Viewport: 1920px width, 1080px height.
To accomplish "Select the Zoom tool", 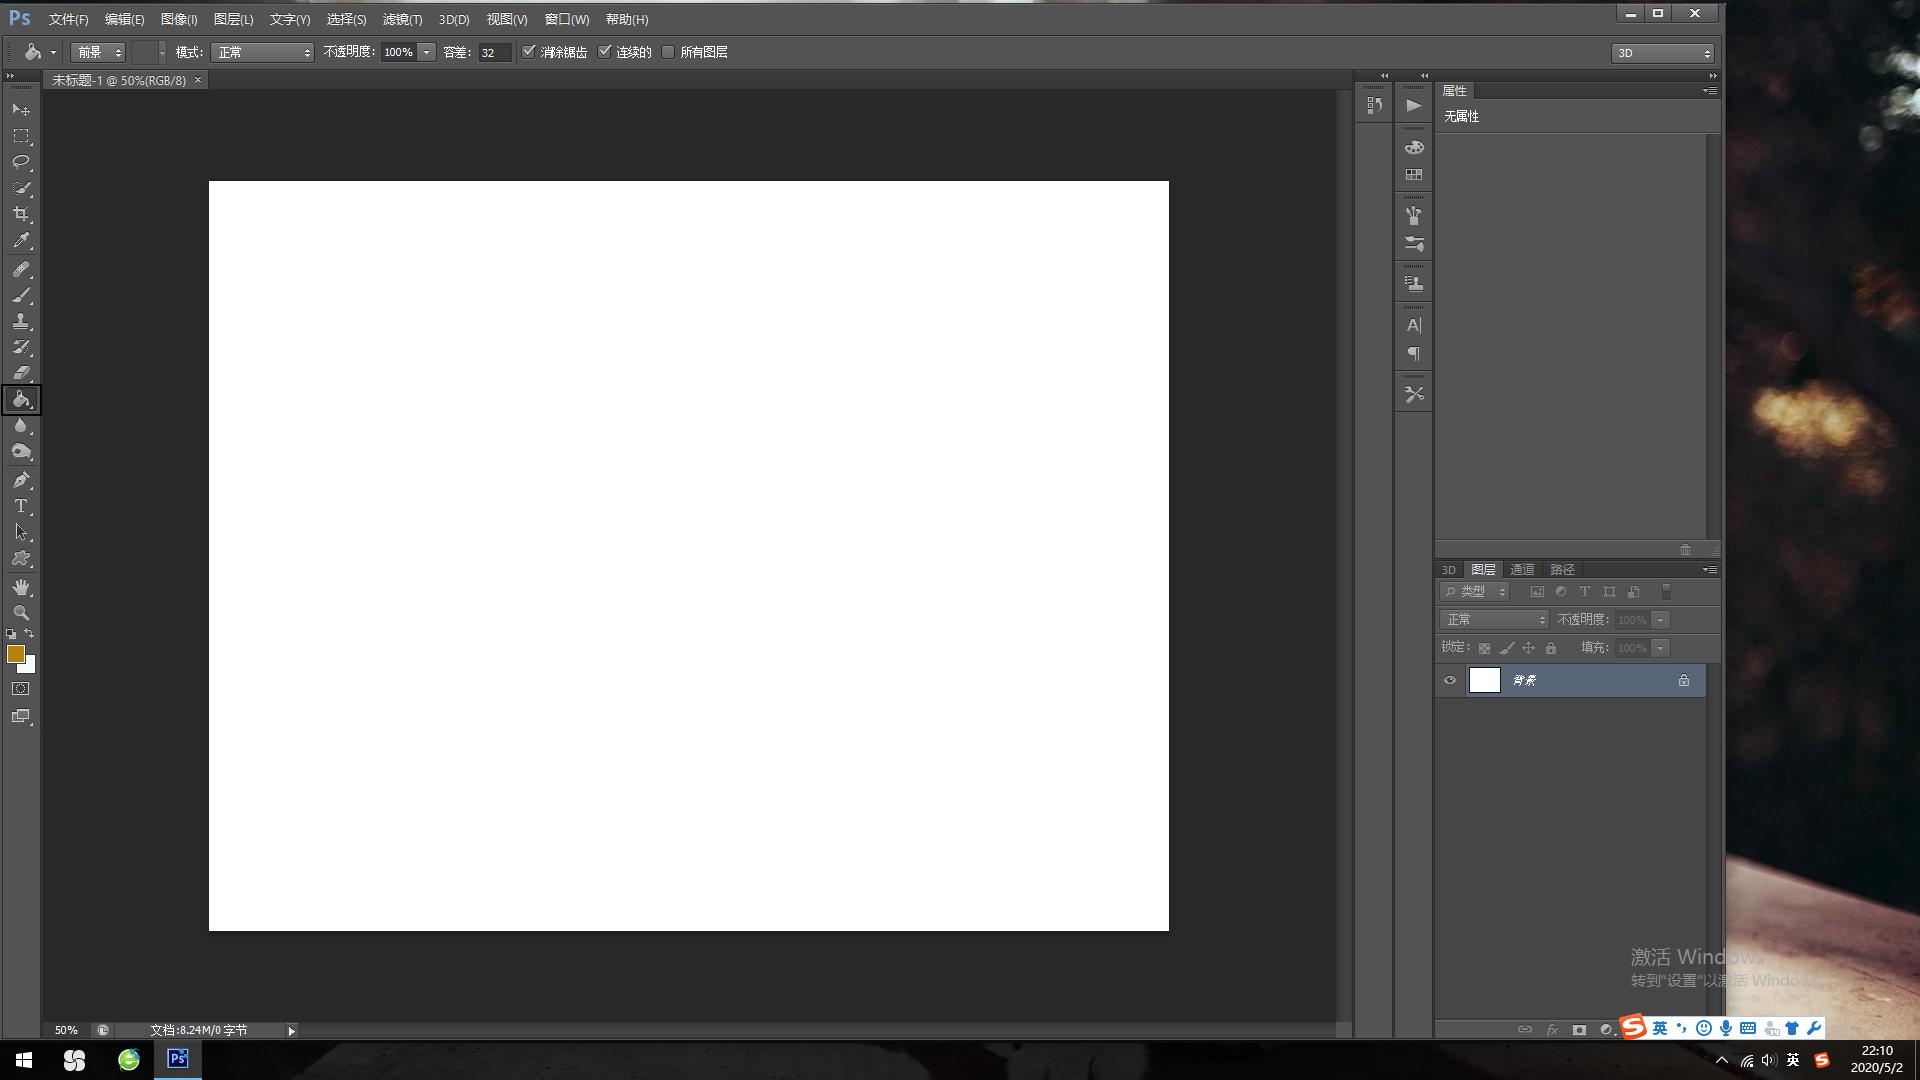I will (21, 613).
